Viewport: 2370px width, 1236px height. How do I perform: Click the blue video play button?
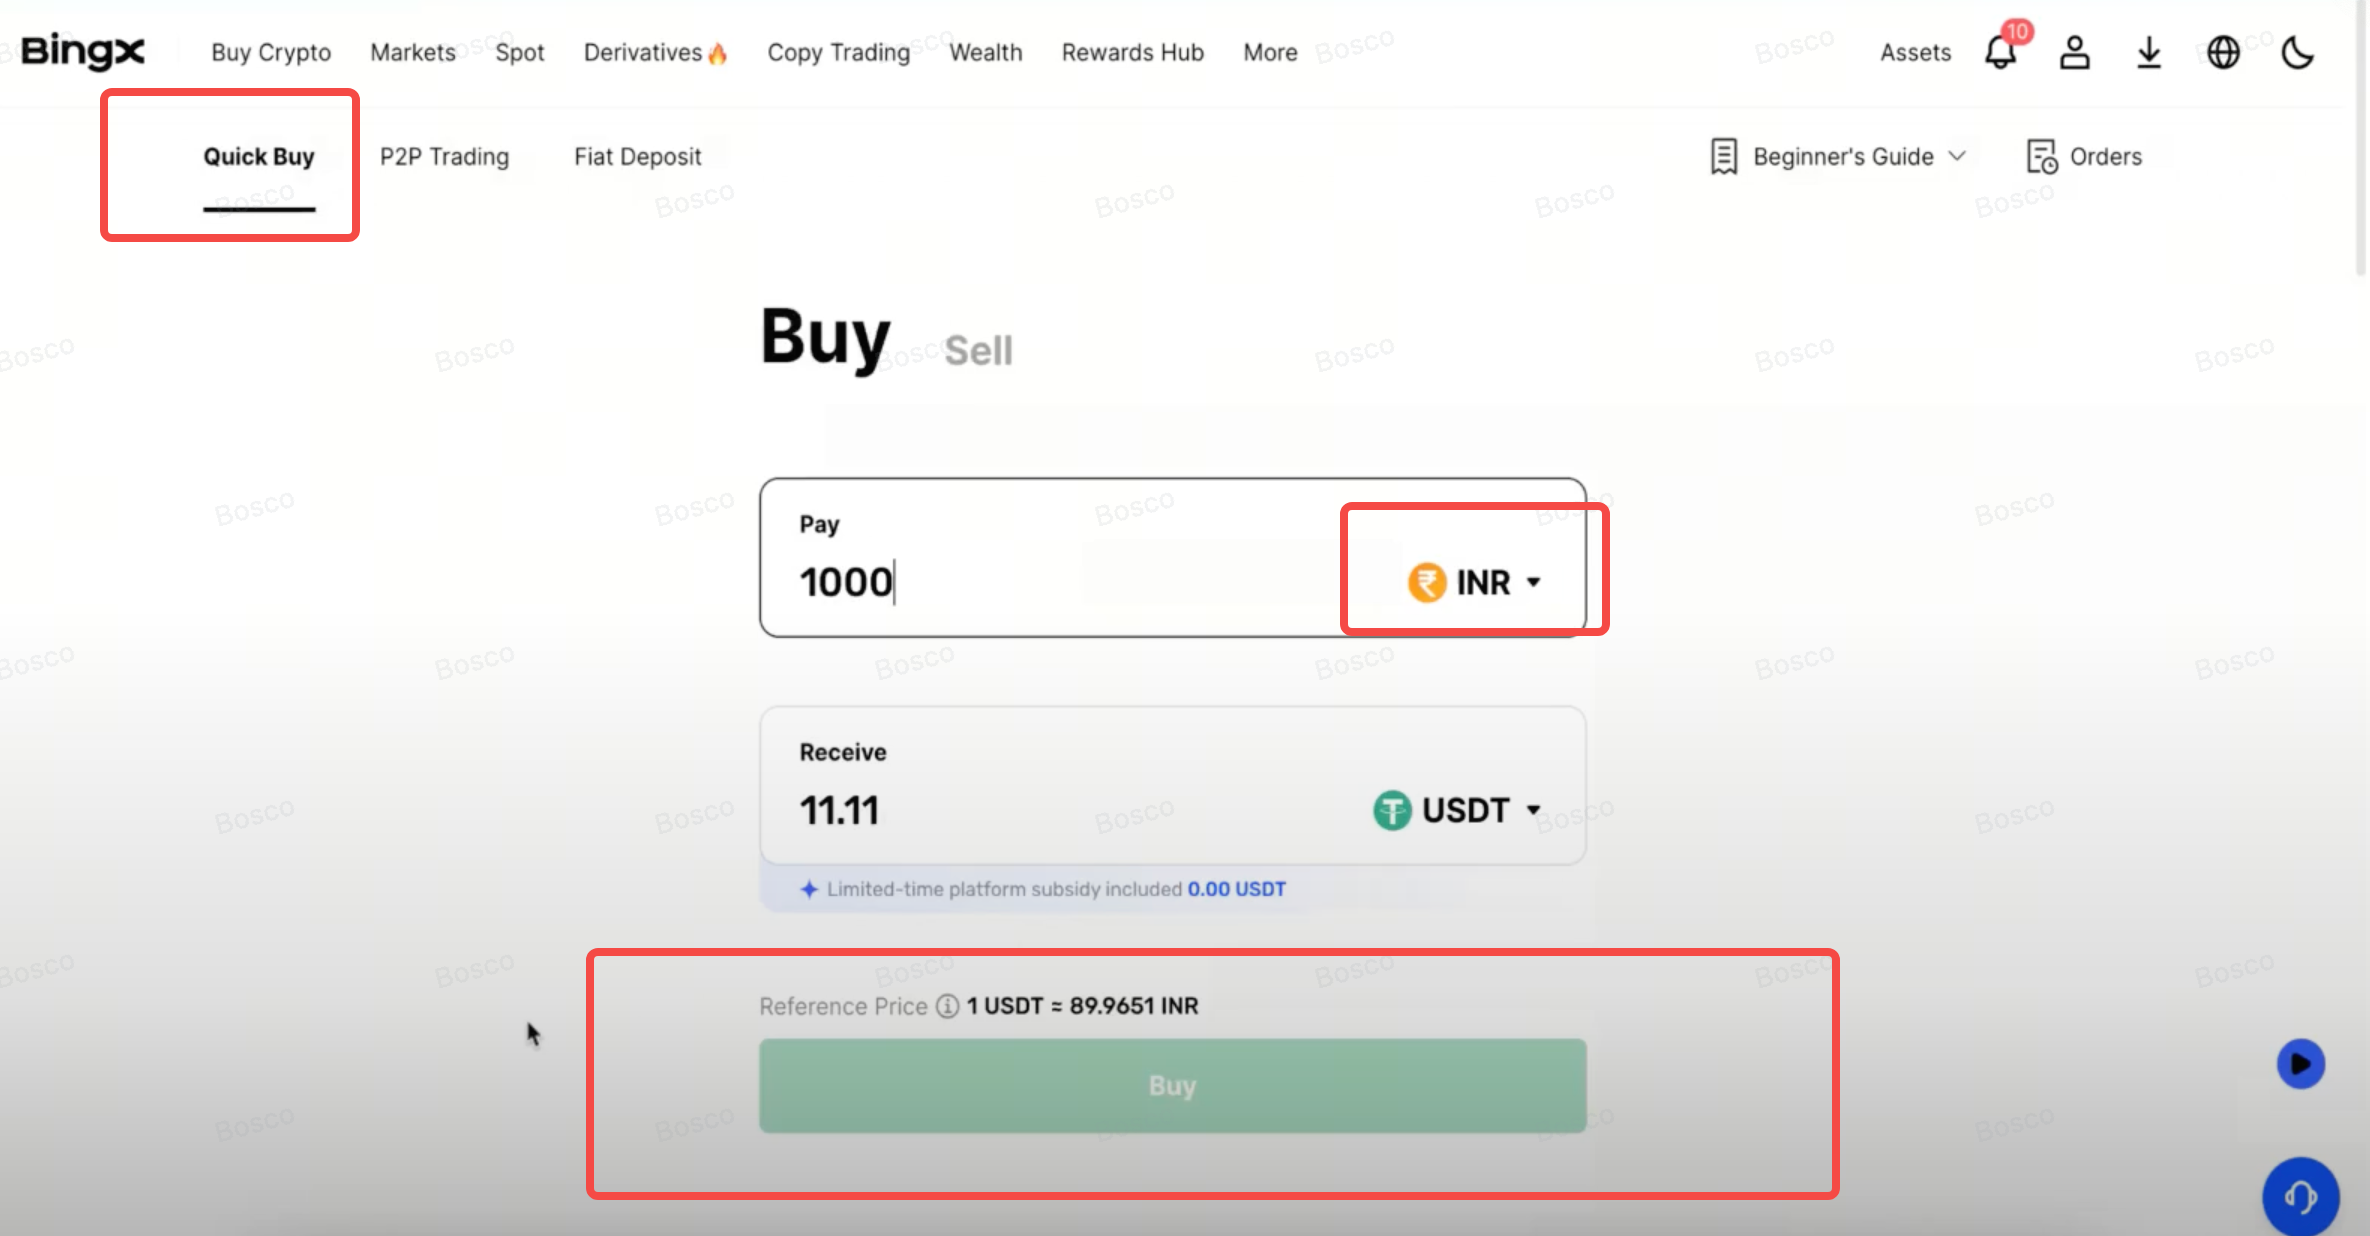(x=2300, y=1063)
